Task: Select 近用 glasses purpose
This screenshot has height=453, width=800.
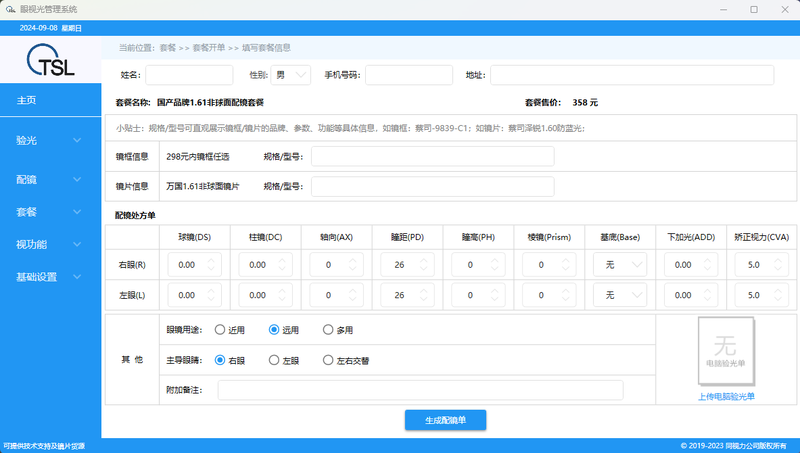Action: click(x=220, y=330)
